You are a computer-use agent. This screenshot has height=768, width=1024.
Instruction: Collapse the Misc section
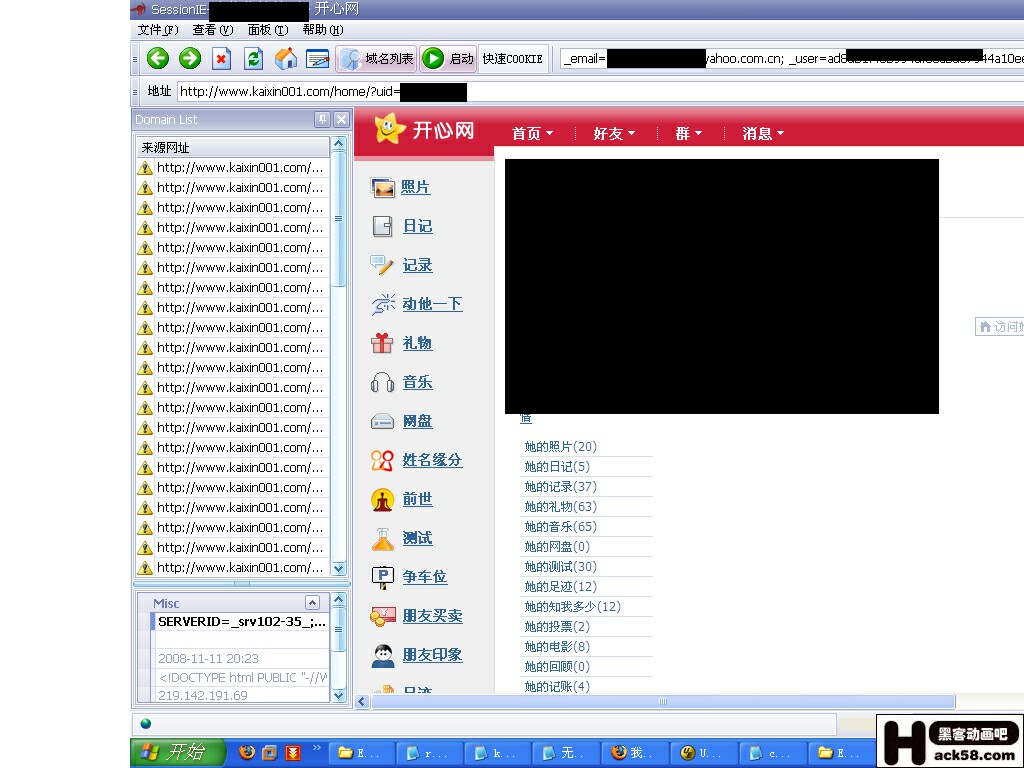coord(312,603)
